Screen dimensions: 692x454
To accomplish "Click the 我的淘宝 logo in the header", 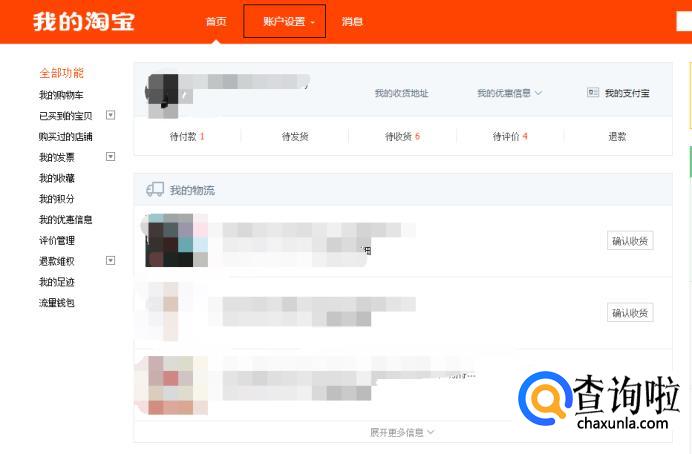I will click(83, 21).
